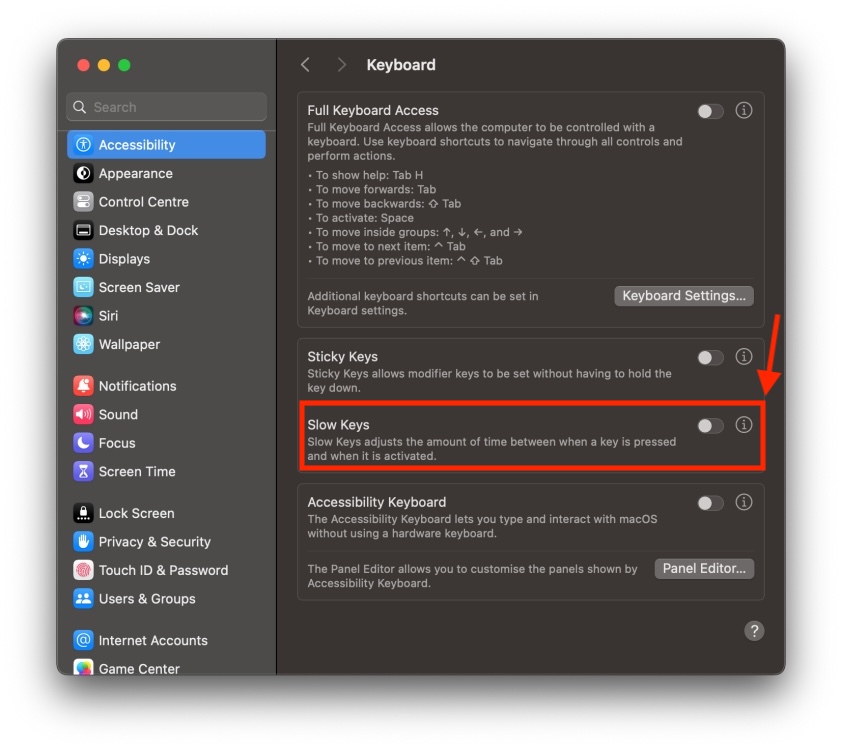
Task: Select Appearance in the sidebar
Action: (x=166, y=173)
